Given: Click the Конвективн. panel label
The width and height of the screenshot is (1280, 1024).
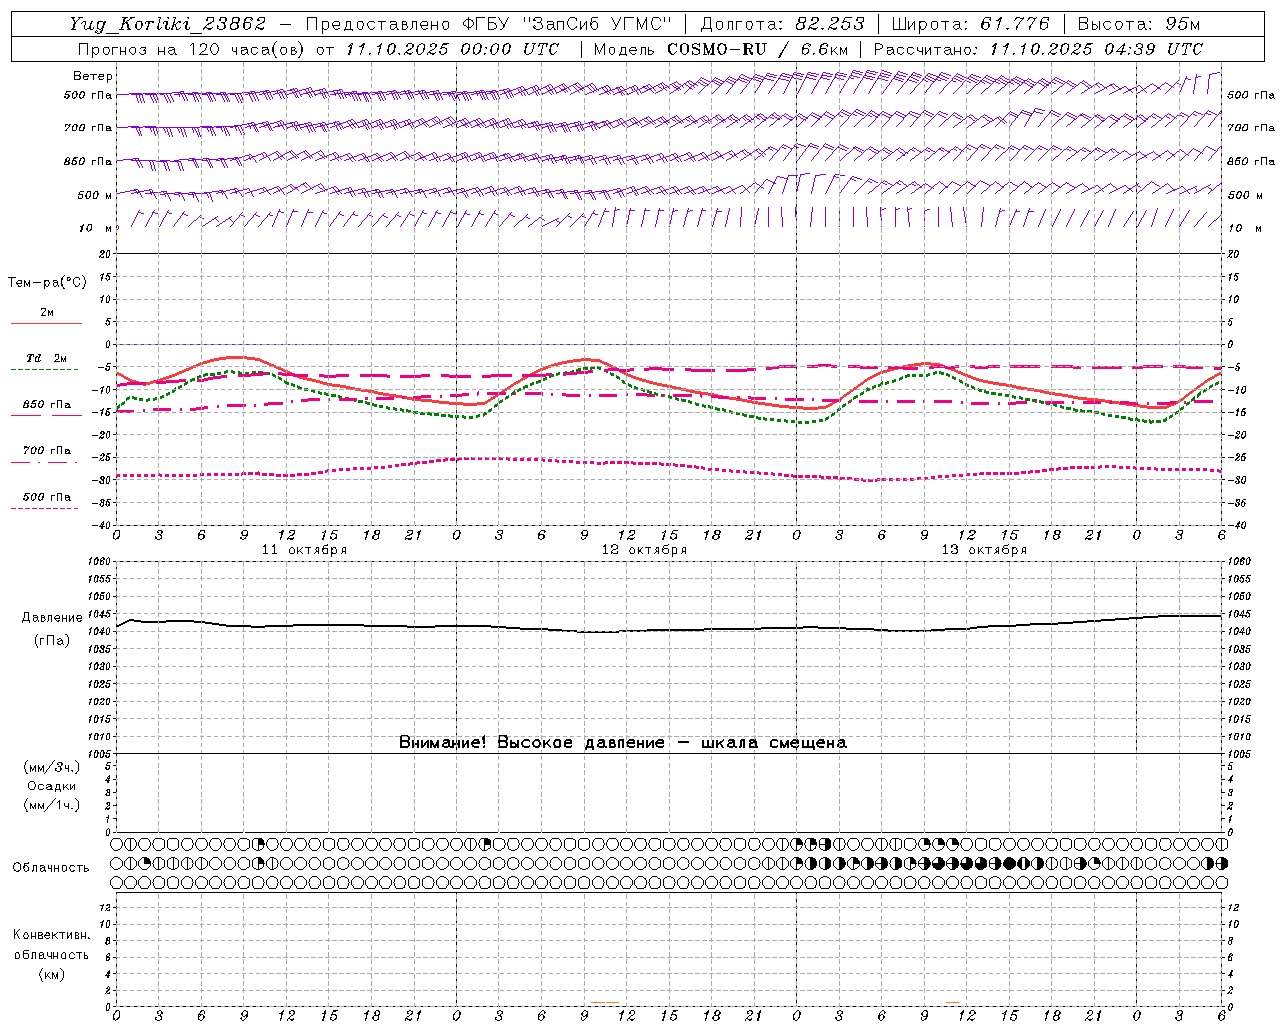Looking at the screenshot, I should pos(51,935).
